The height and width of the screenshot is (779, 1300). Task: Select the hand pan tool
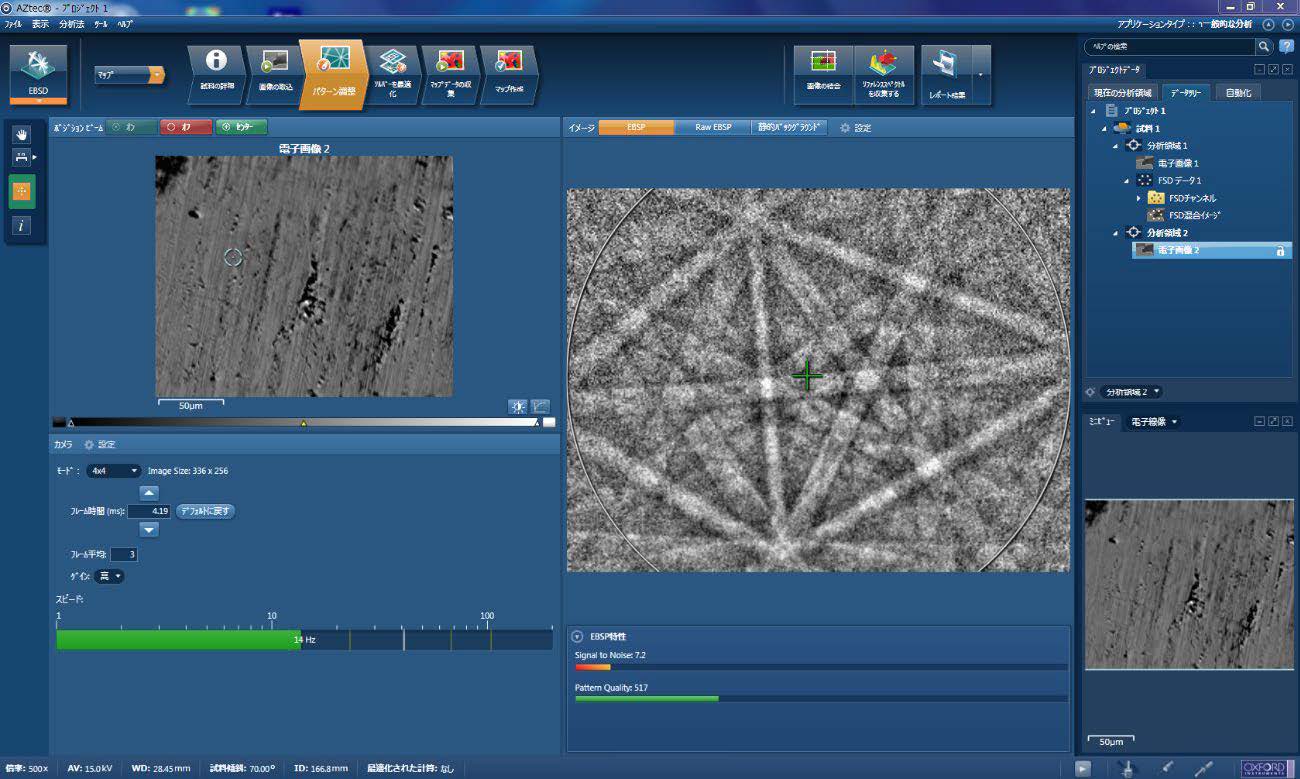[x=21, y=134]
